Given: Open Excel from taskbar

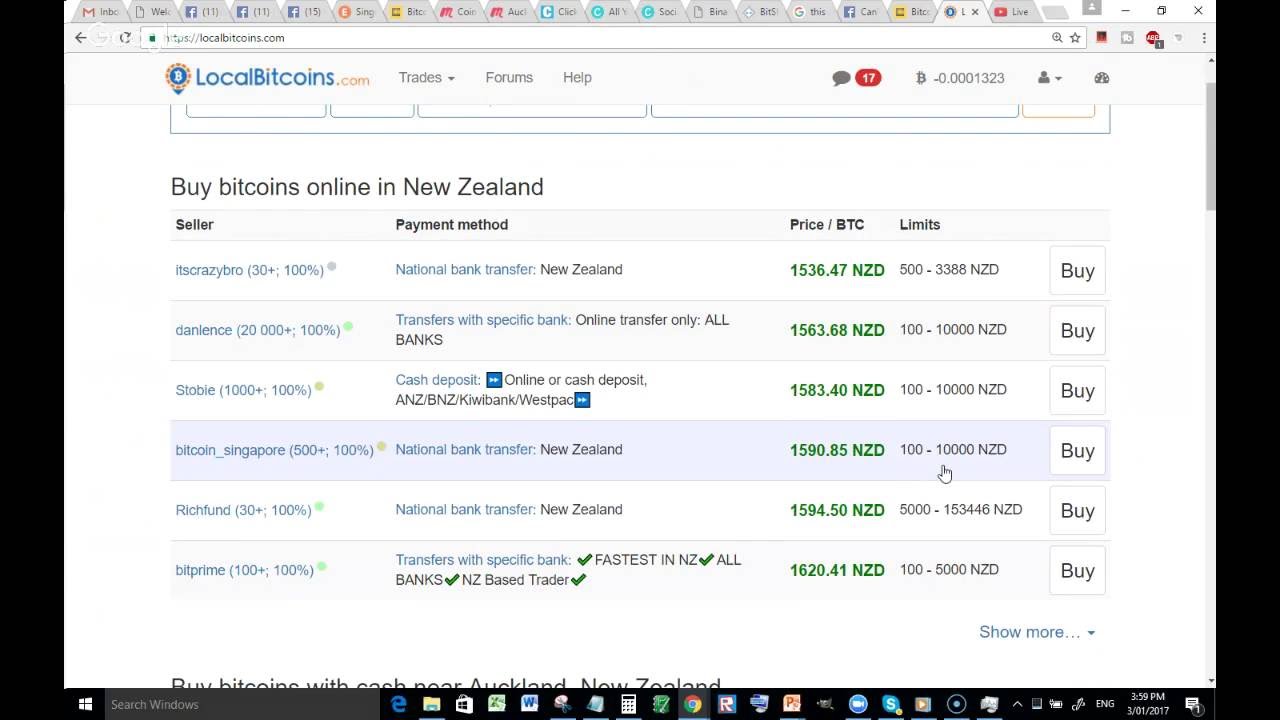Looking at the screenshot, I should pyautogui.click(x=497, y=704).
